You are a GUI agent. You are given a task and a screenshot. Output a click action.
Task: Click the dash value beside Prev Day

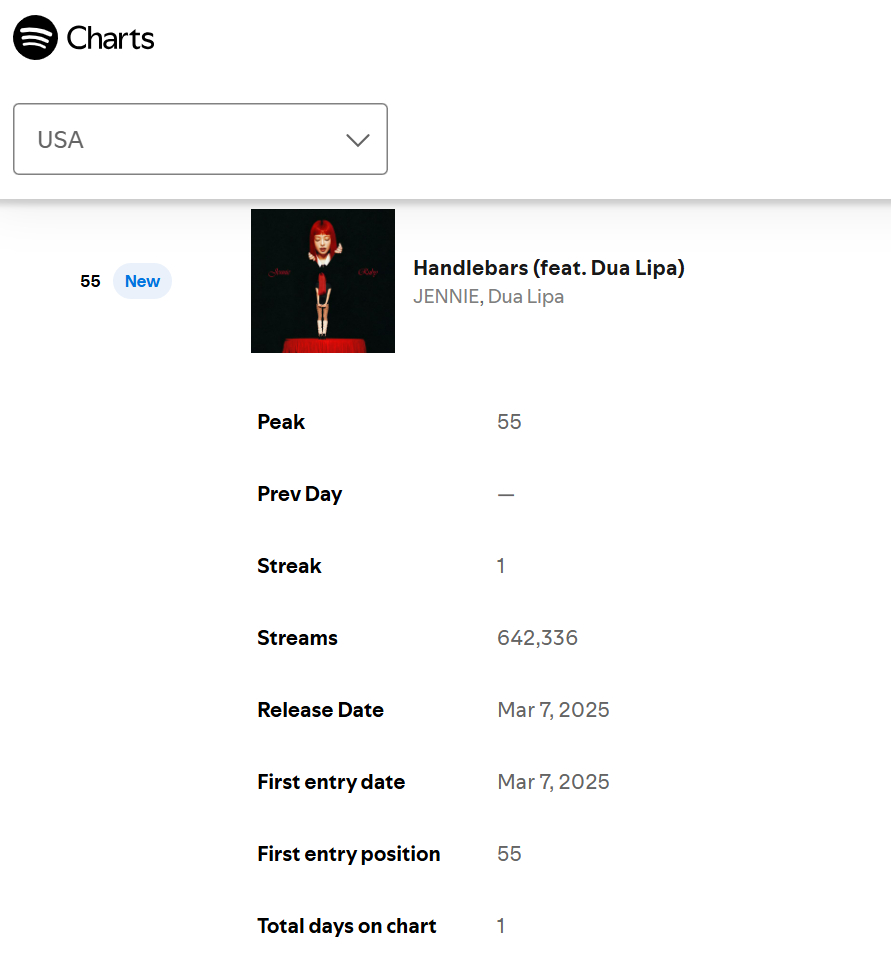(x=506, y=494)
